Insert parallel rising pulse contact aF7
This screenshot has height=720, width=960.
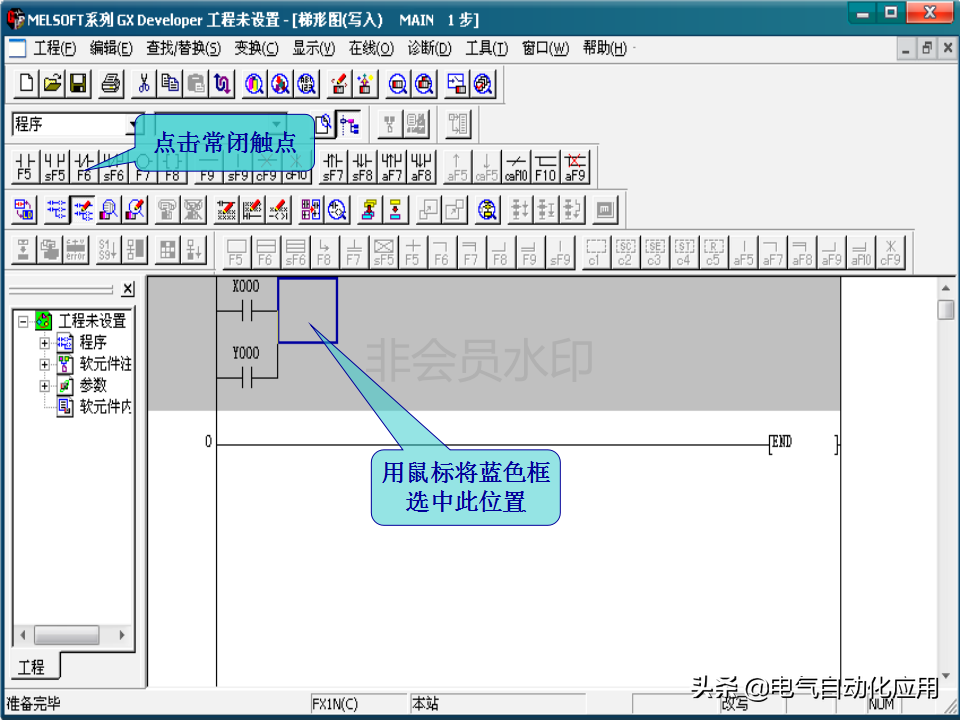pos(392,167)
